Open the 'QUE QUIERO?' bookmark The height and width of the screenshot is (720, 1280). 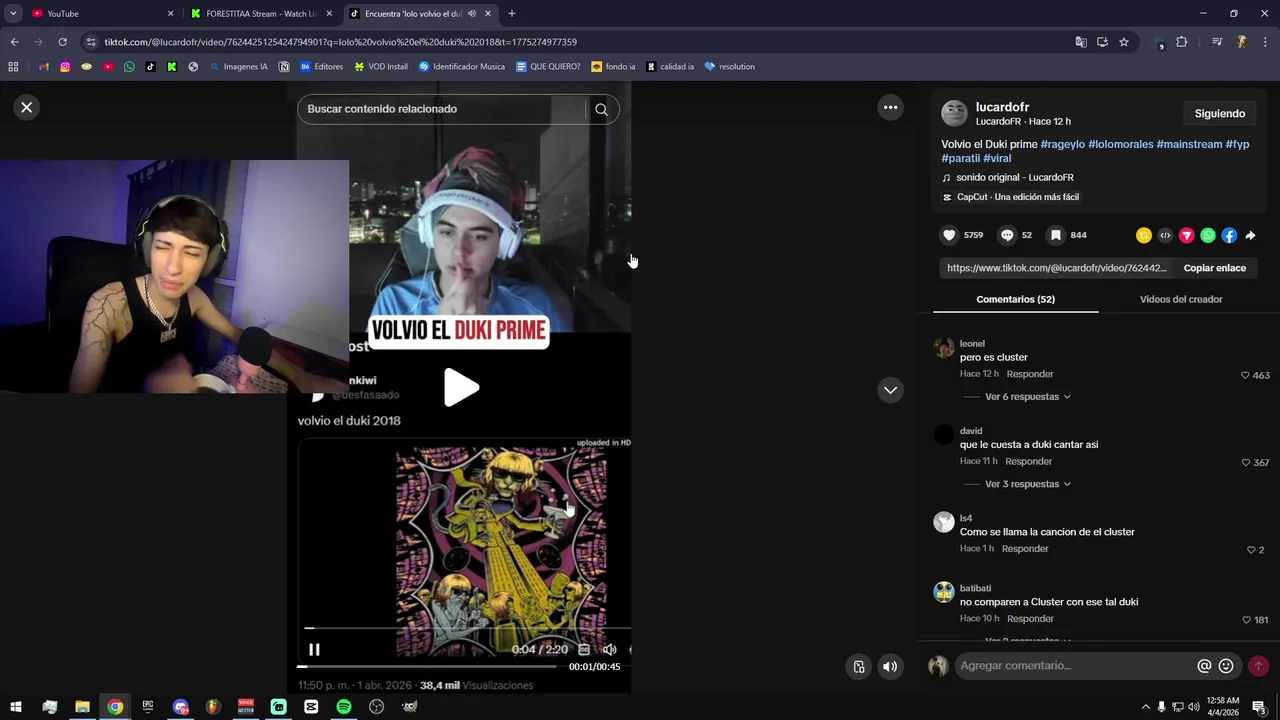548,67
